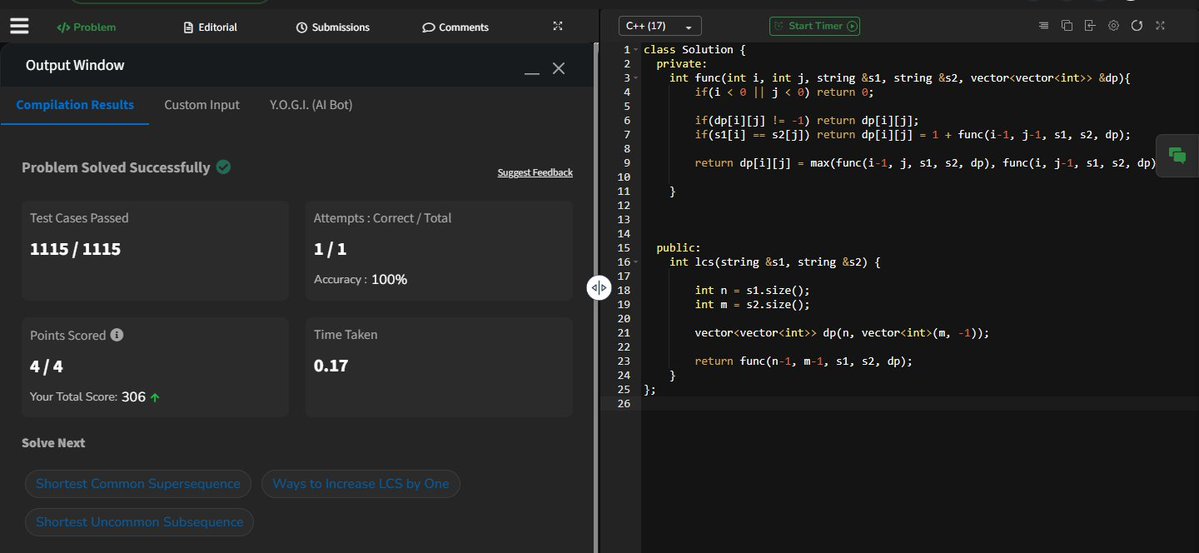Click the 'if(i < 0 || j < 0) return 0;' line

coord(784,92)
